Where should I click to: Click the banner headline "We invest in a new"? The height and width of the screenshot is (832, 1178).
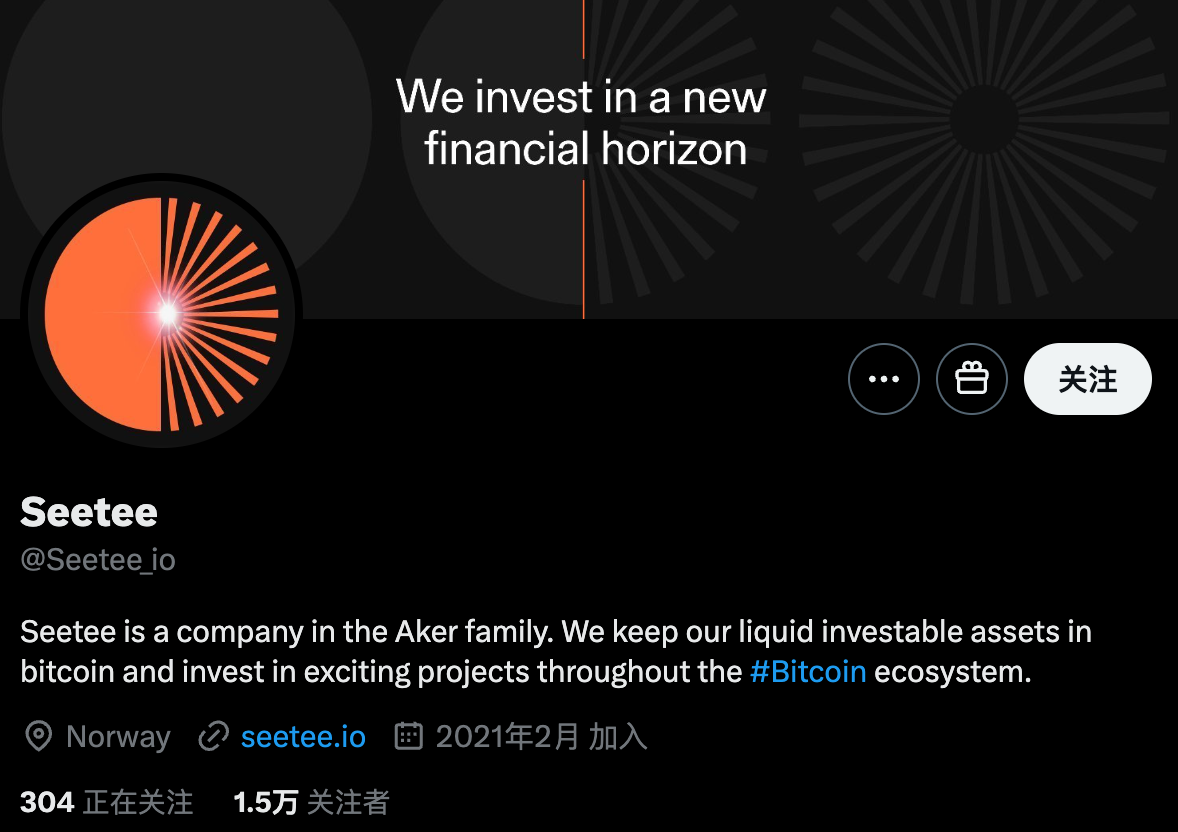click(x=581, y=98)
